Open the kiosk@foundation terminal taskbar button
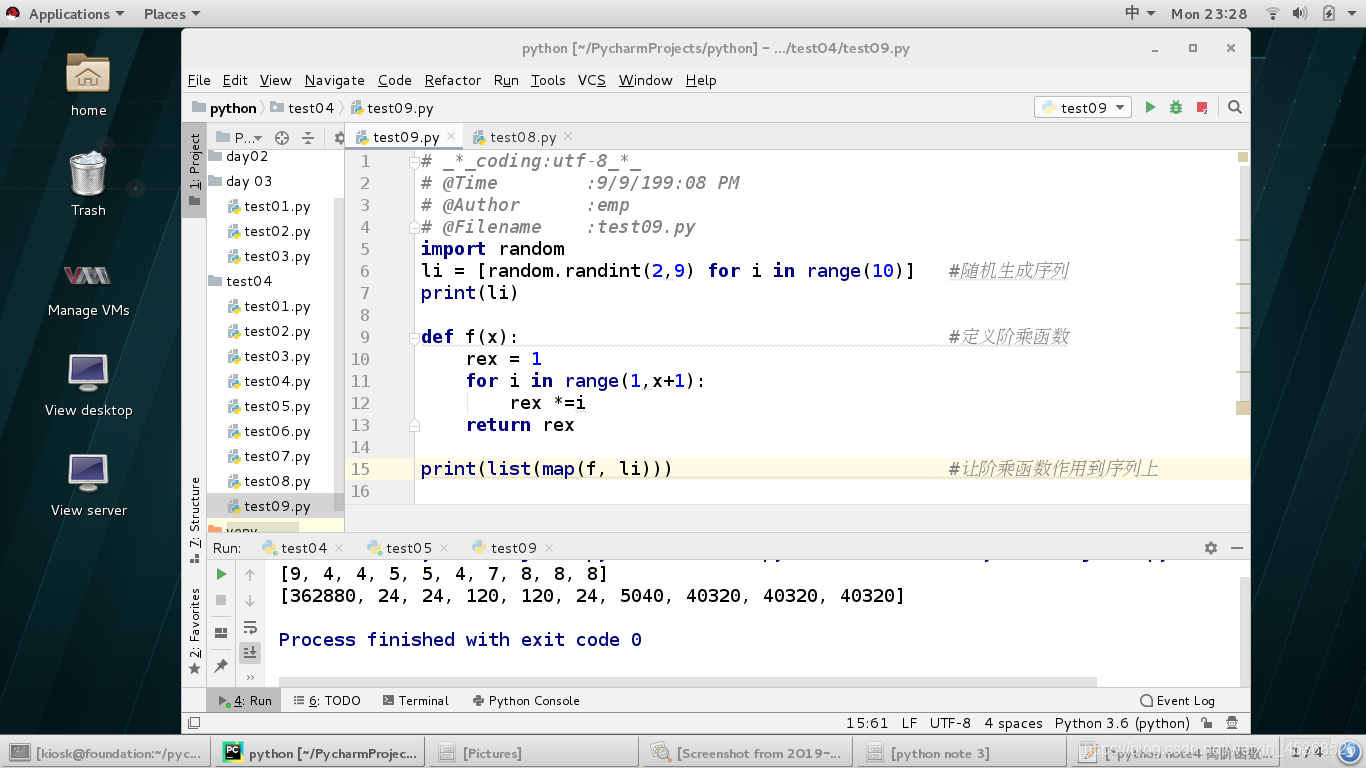Image resolution: width=1366 pixels, height=768 pixels. point(107,753)
